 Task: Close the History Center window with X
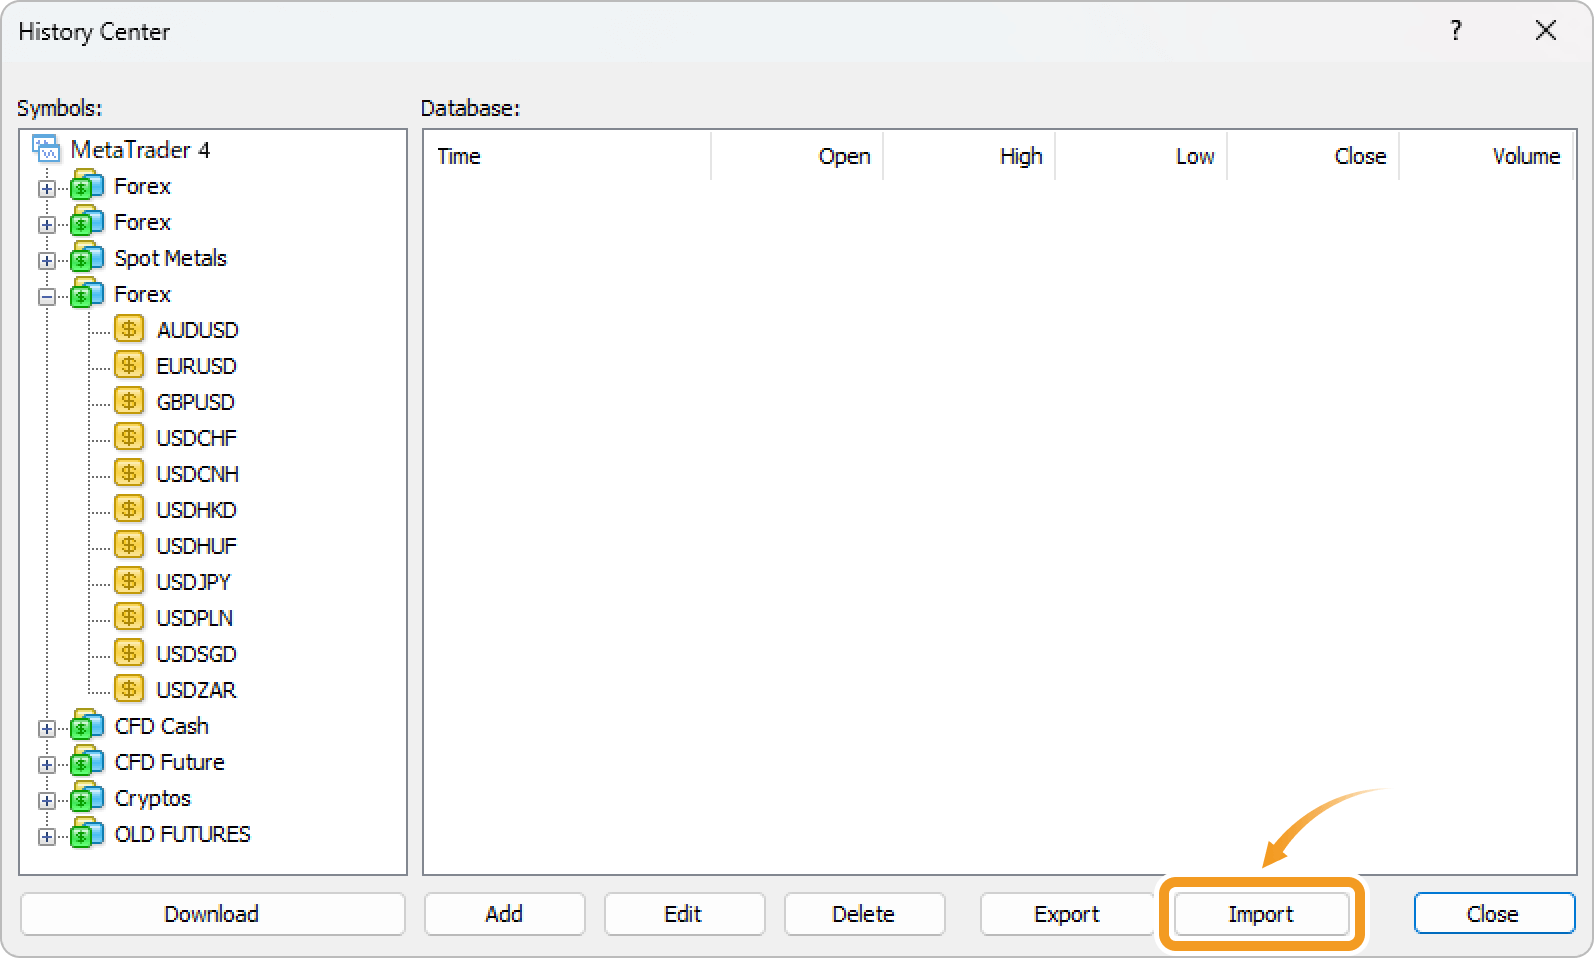[1545, 31]
